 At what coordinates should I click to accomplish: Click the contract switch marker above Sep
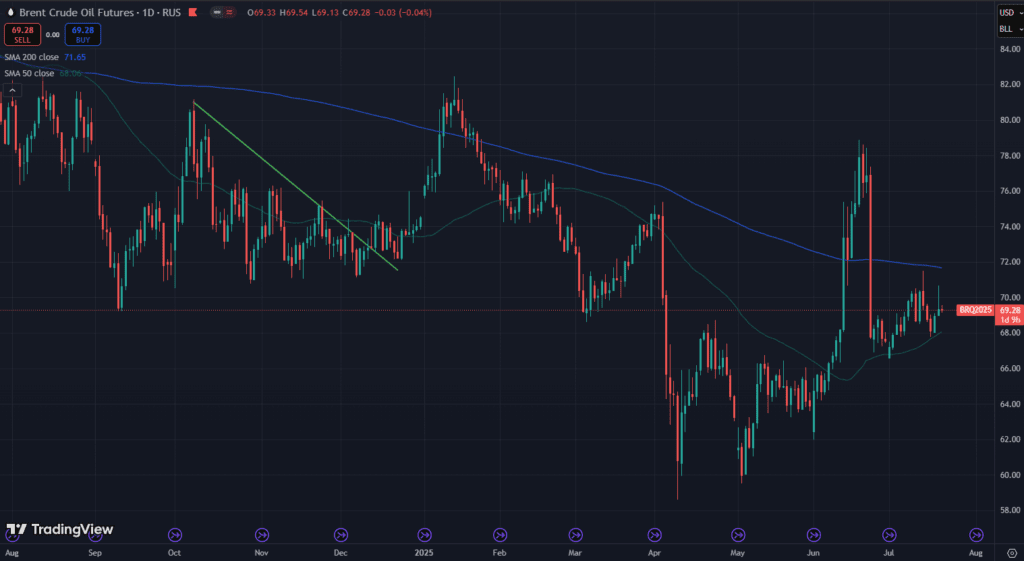coord(95,535)
